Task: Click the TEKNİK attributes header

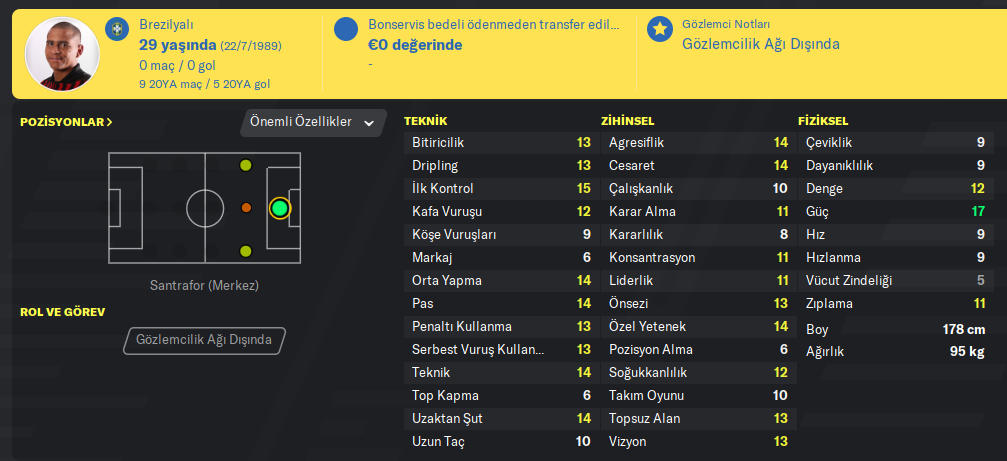Action: tap(425, 120)
